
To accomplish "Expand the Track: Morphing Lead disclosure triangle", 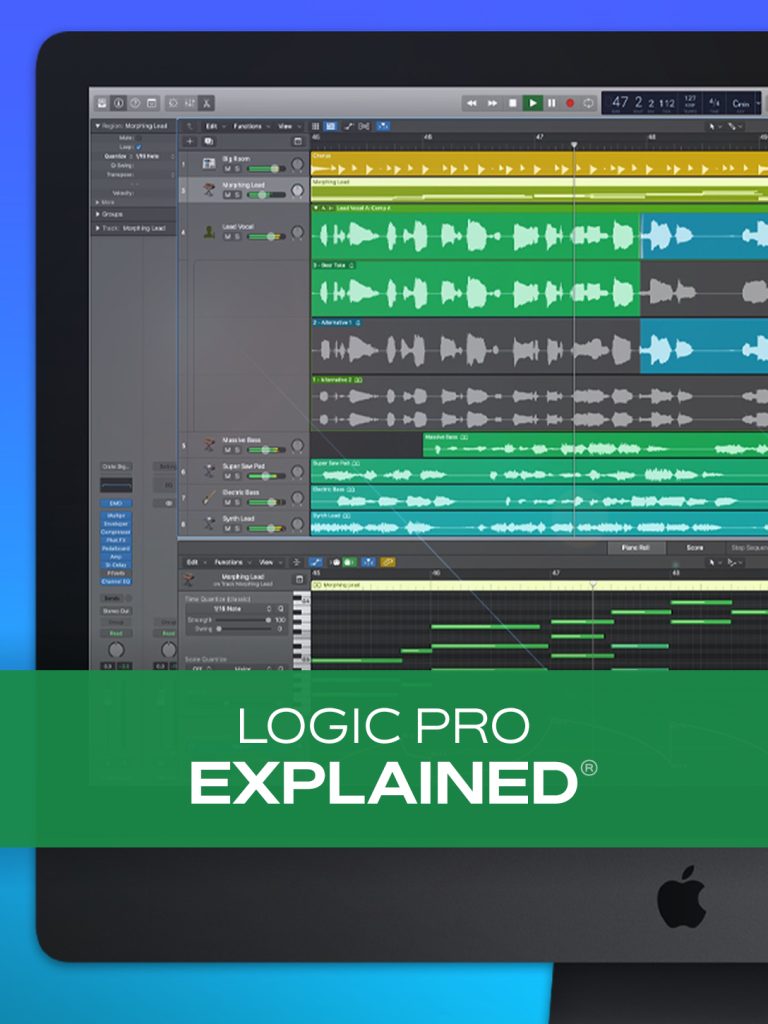I will (99, 228).
